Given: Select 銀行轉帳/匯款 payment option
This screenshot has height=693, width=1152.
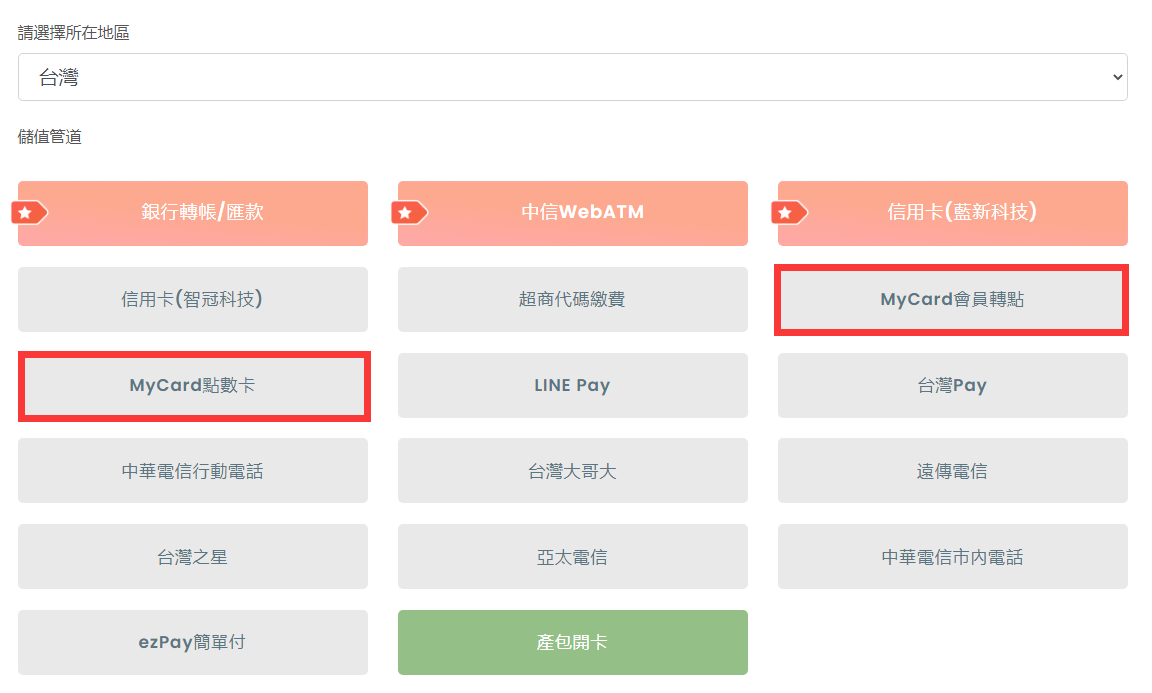Looking at the screenshot, I should coord(192,214).
